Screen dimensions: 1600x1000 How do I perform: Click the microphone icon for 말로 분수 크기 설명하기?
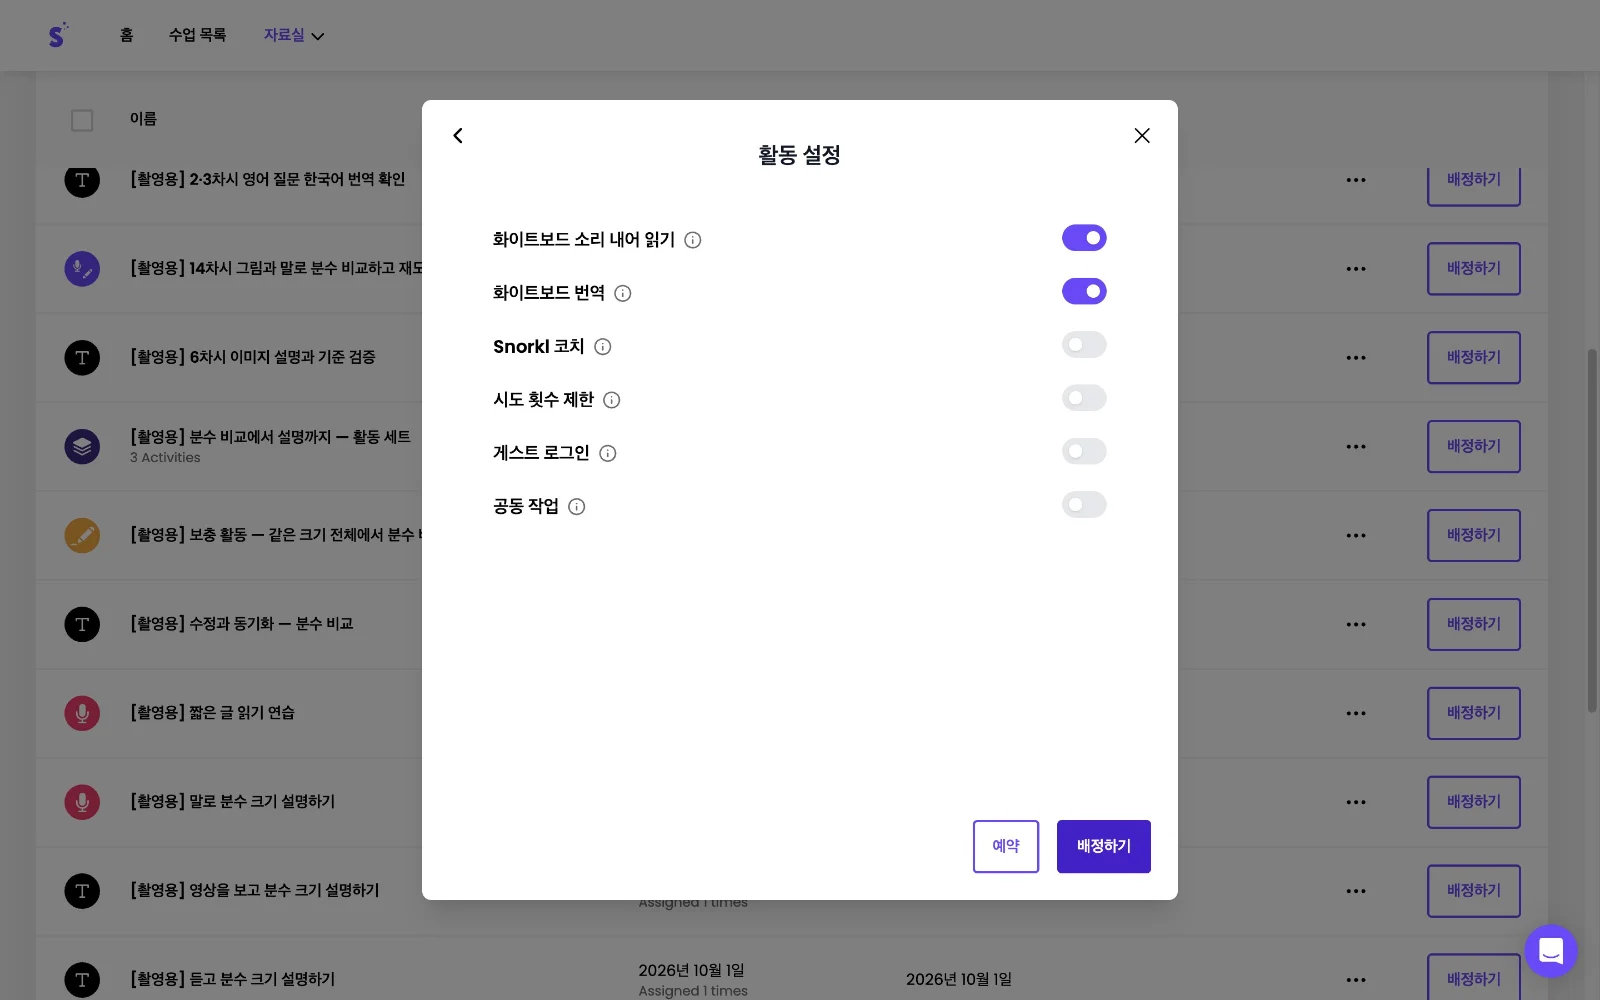pos(82,802)
